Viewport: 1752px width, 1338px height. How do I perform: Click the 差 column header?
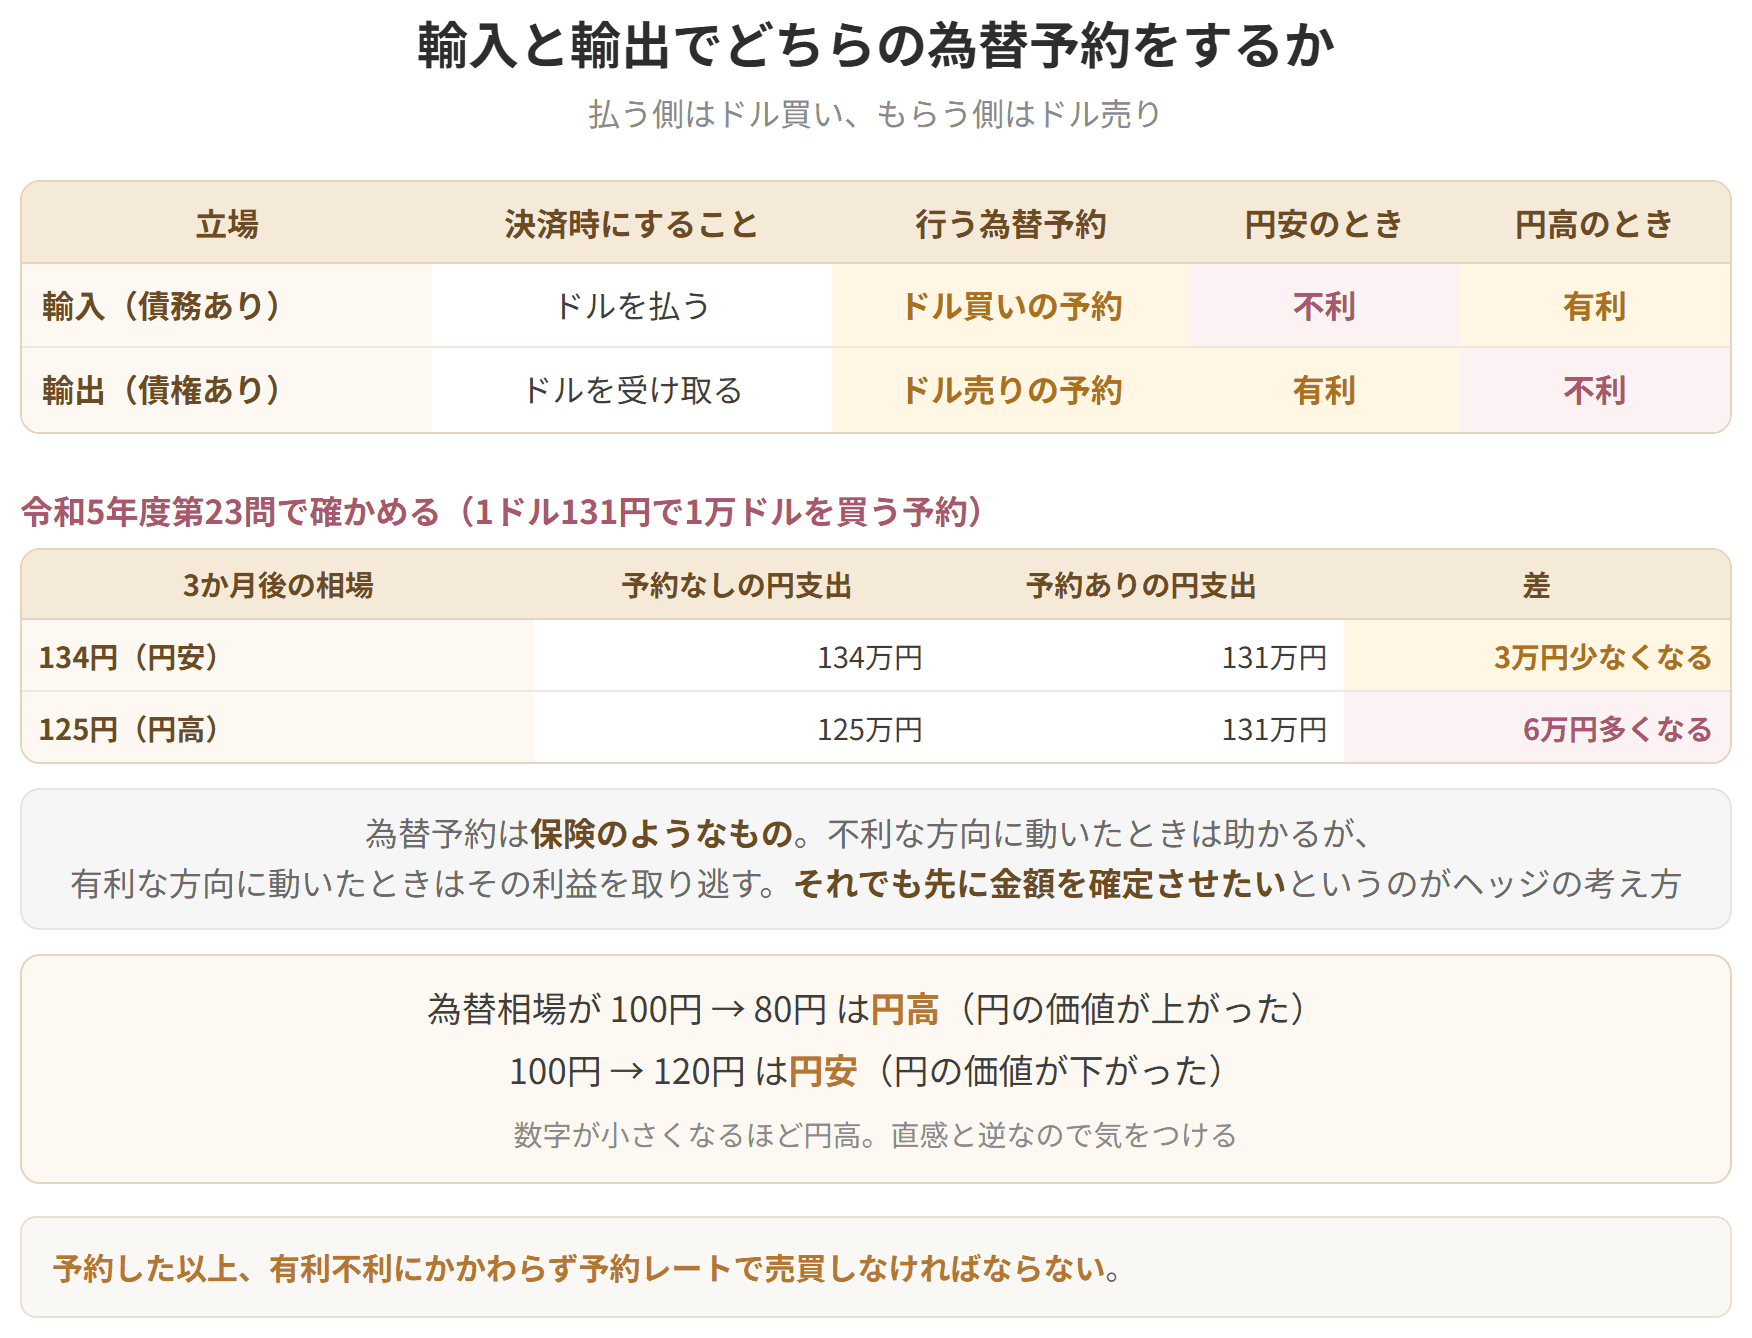tap(1536, 585)
